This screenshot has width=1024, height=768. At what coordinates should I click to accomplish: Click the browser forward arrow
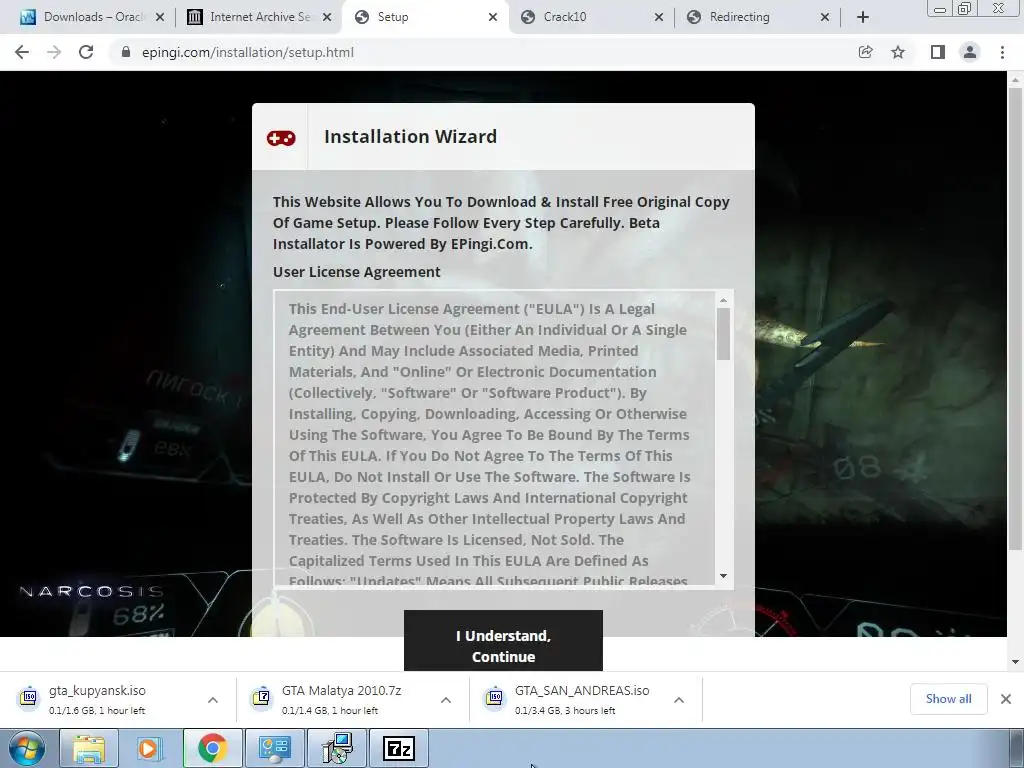click(54, 52)
